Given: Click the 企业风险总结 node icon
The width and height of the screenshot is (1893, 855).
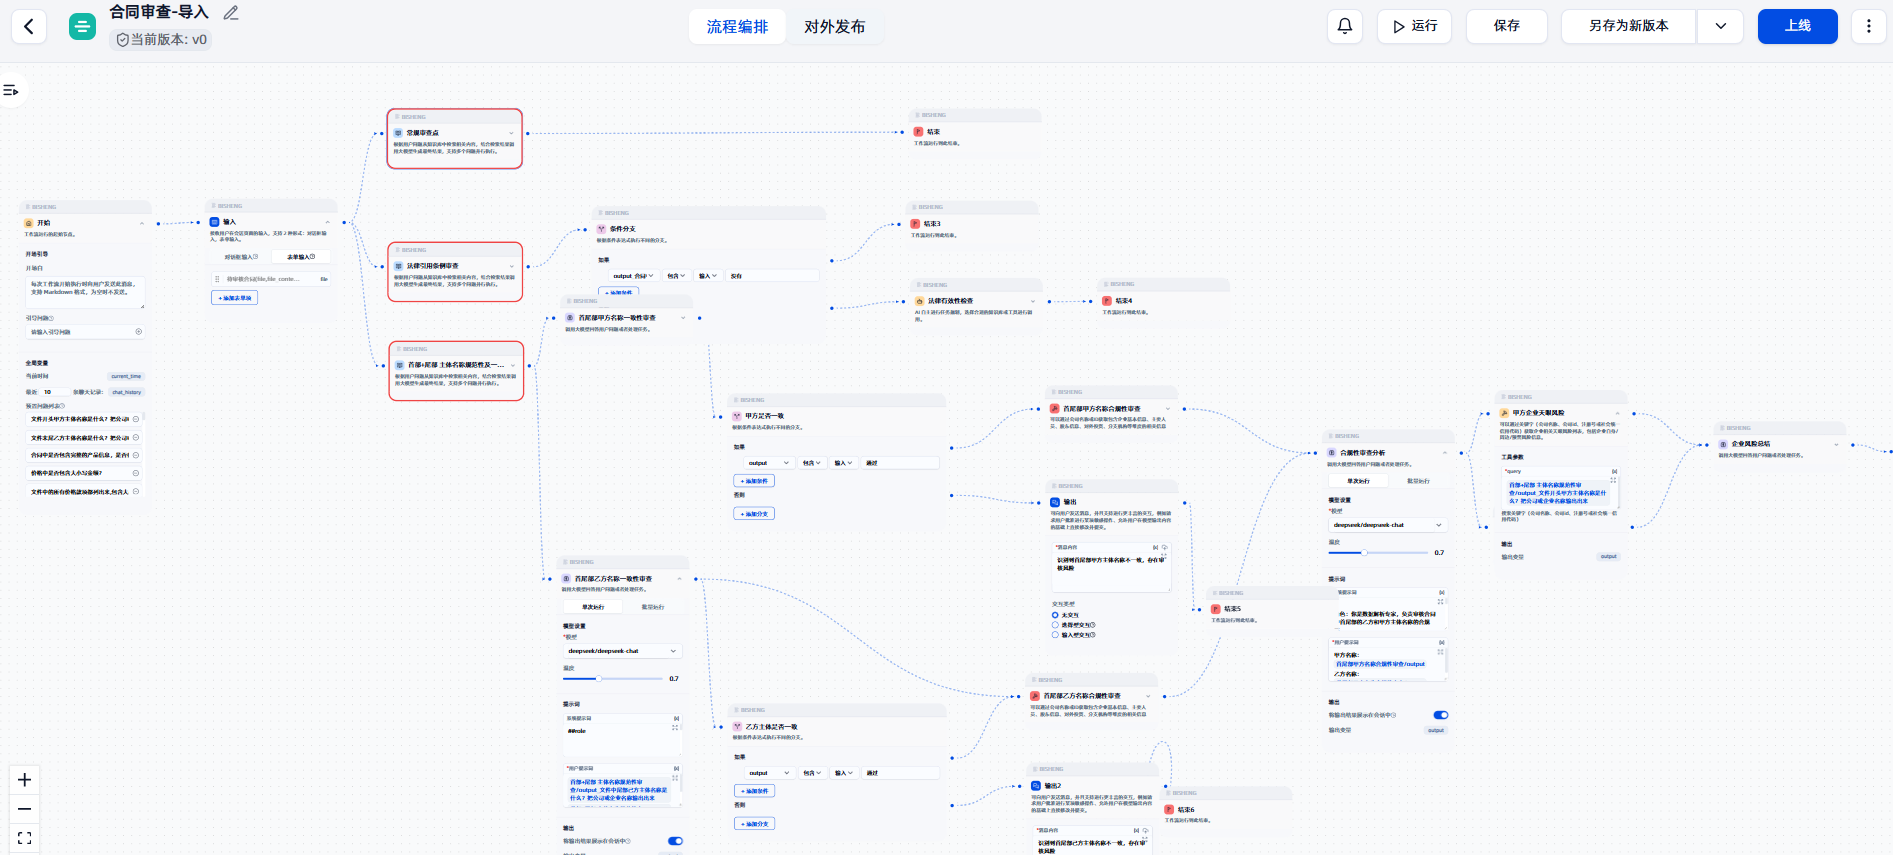Looking at the screenshot, I should [1723, 444].
